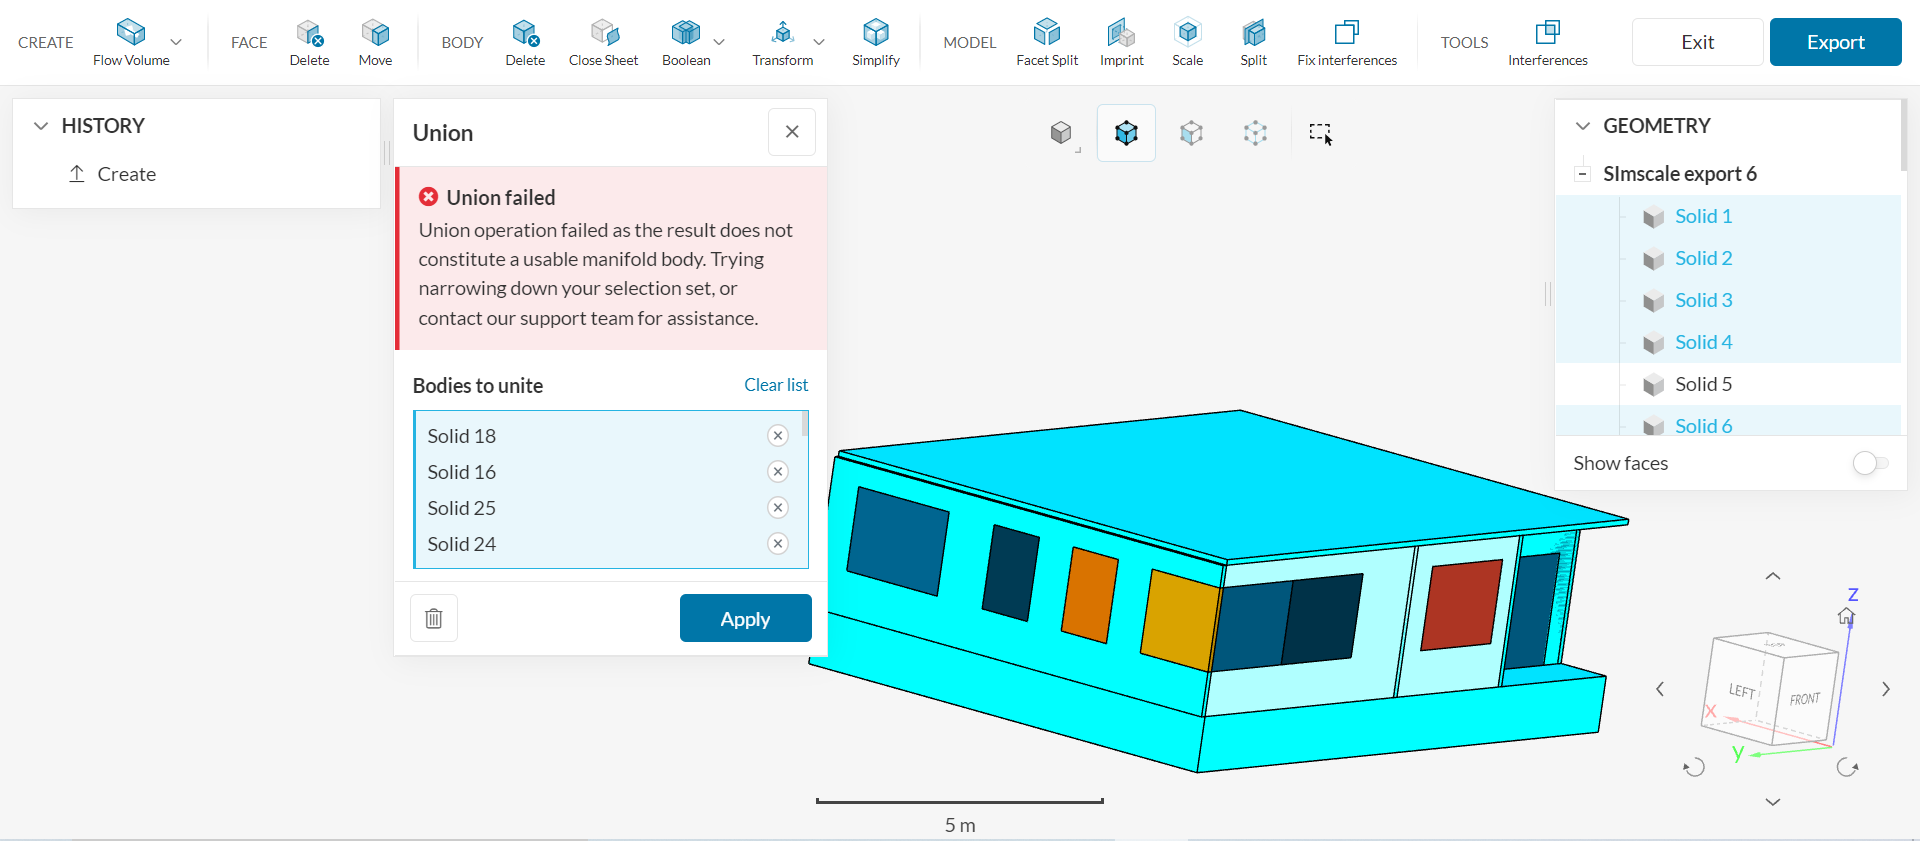Image resolution: width=1920 pixels, height=841 pixels.
Task: Apply the Union operation
Action: (x=746, y=618)
